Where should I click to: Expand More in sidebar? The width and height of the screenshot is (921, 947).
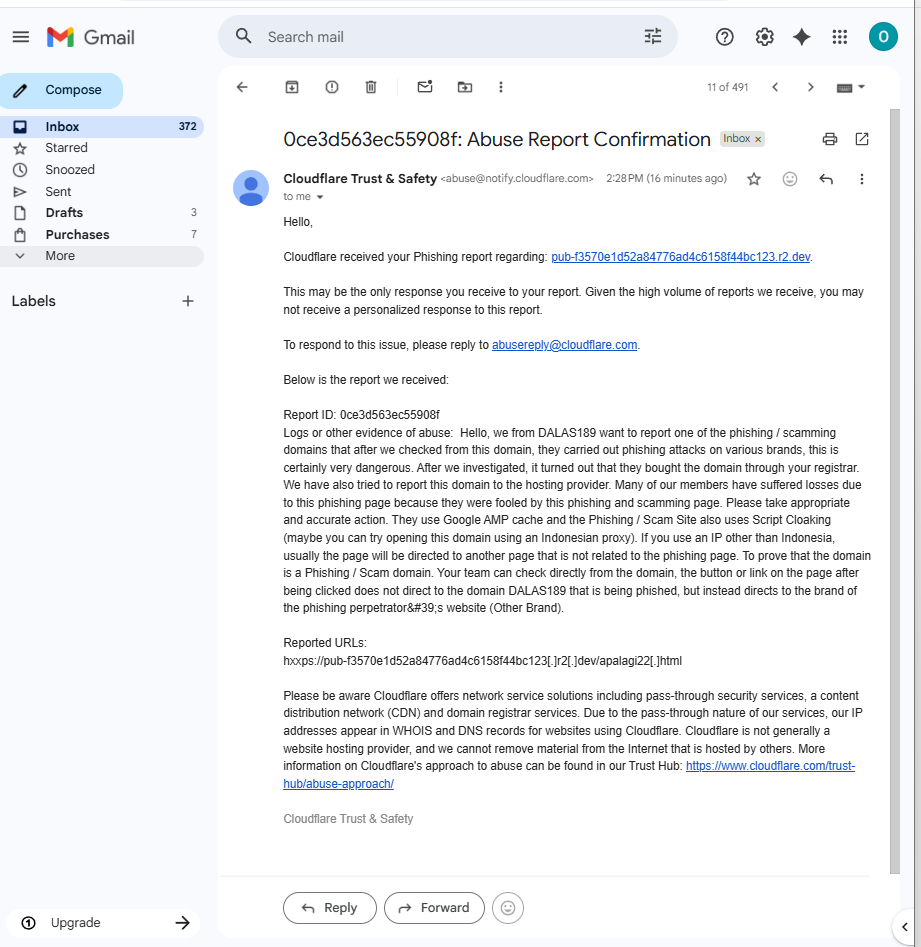coord(101,255)
